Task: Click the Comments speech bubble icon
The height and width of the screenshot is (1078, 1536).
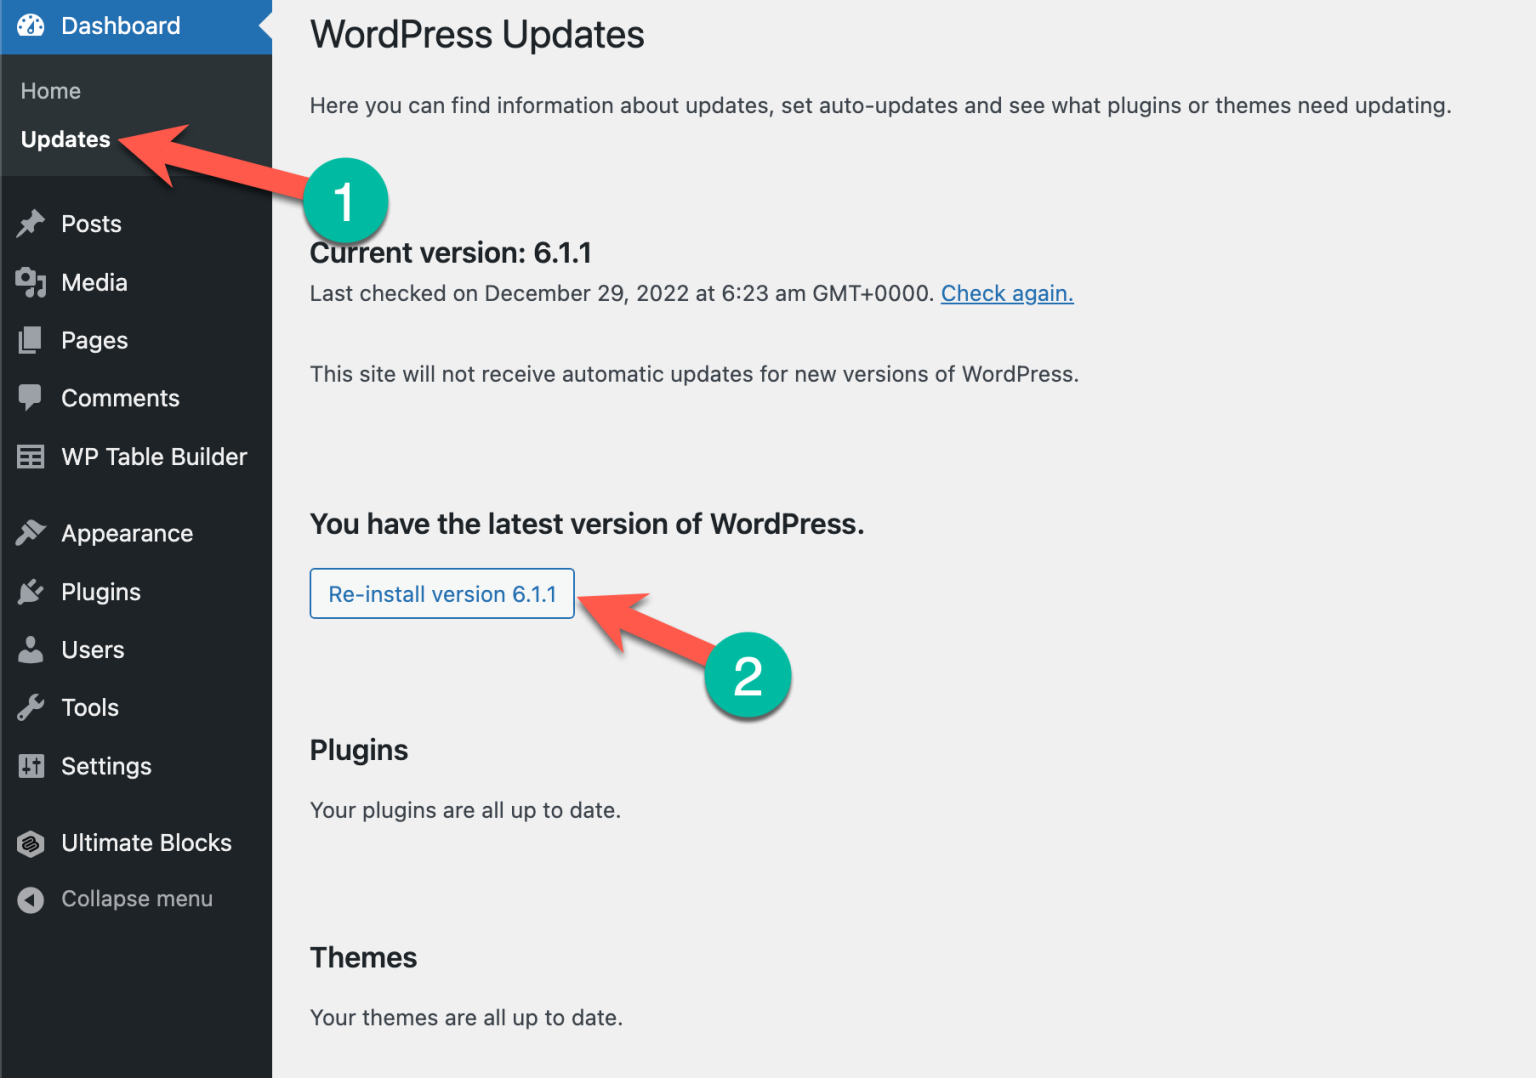Action: (31, 398)
